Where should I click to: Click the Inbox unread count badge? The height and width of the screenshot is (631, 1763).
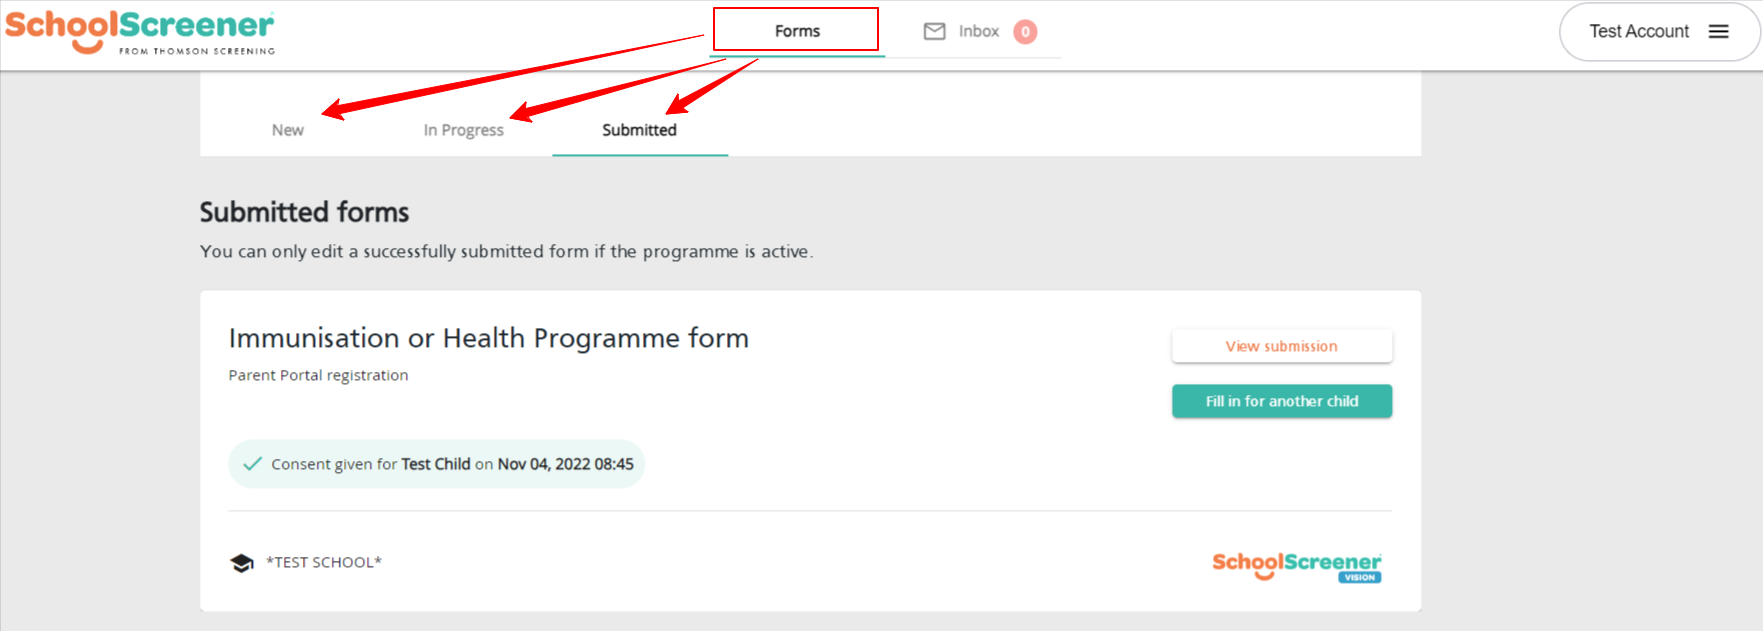(1025, 32)
